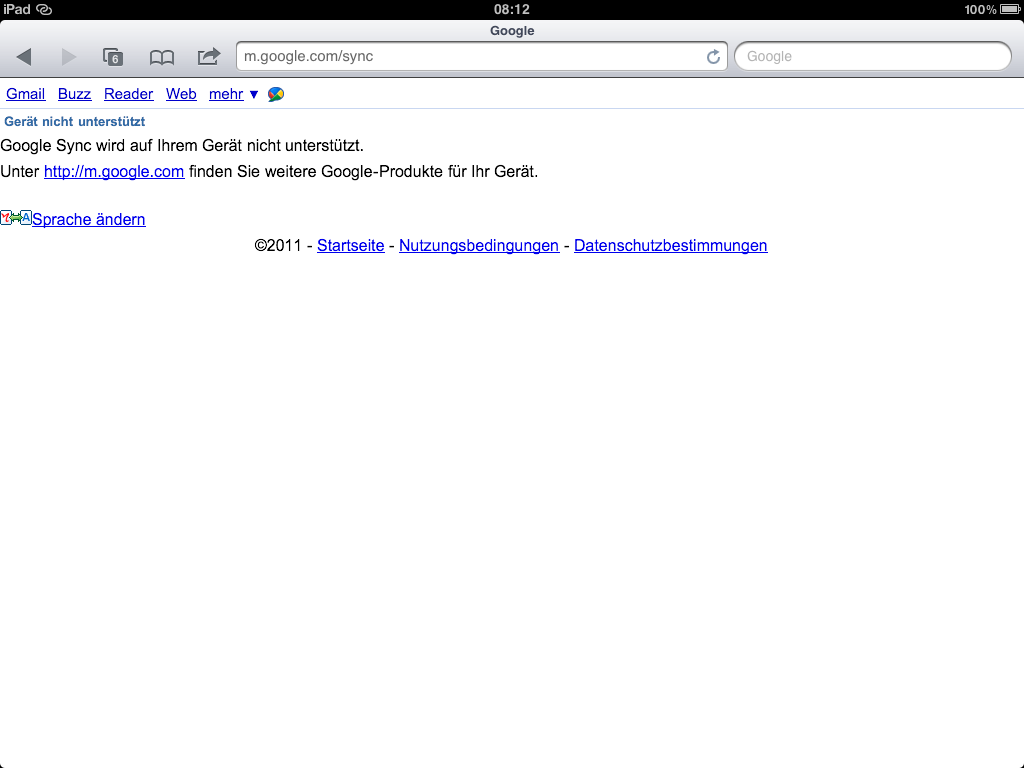Open the Datenschutzbestimmungen footer link
Image resolution: width=1024 pixels, height=768 pixels.
coord(671,246)
